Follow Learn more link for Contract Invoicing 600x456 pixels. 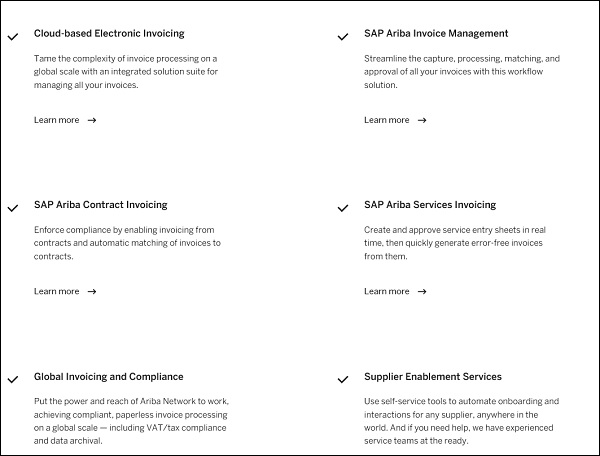coord(56,292)
